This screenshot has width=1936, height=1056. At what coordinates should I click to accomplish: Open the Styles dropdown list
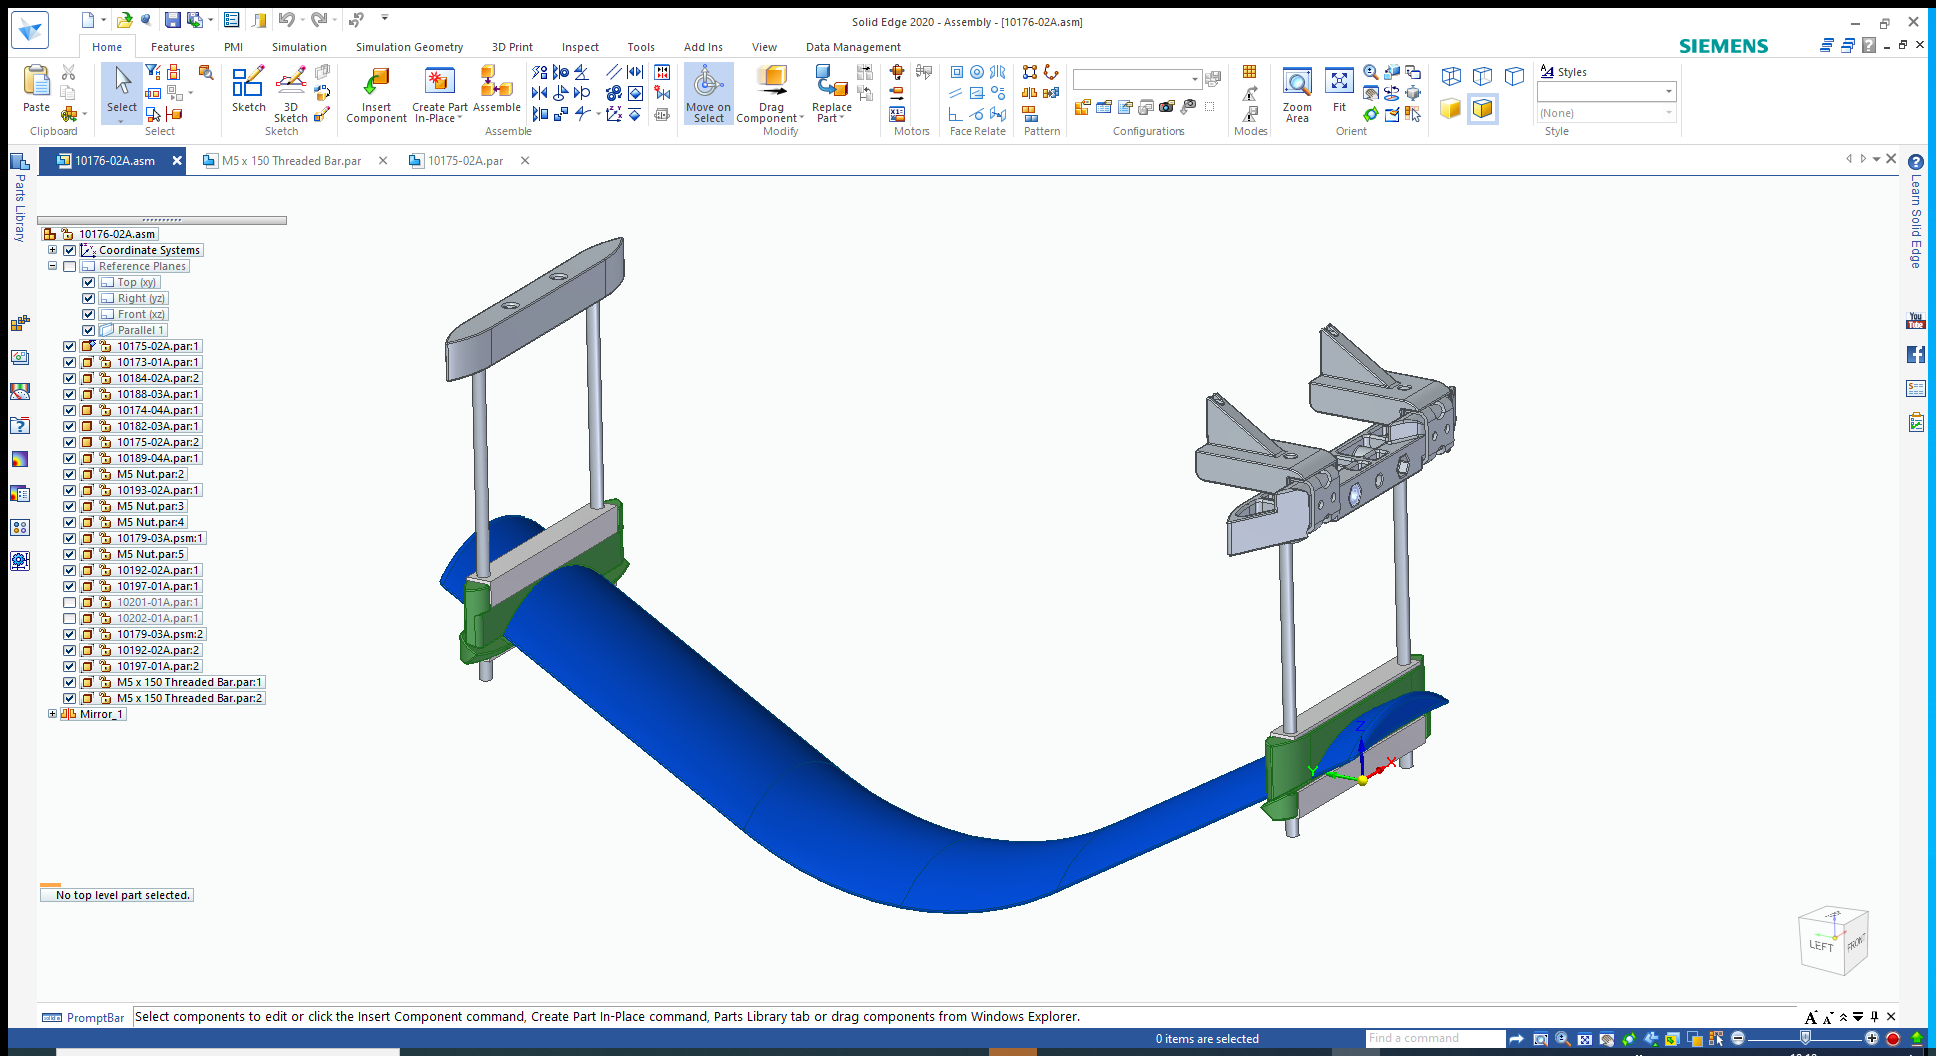coord(1668,92)
